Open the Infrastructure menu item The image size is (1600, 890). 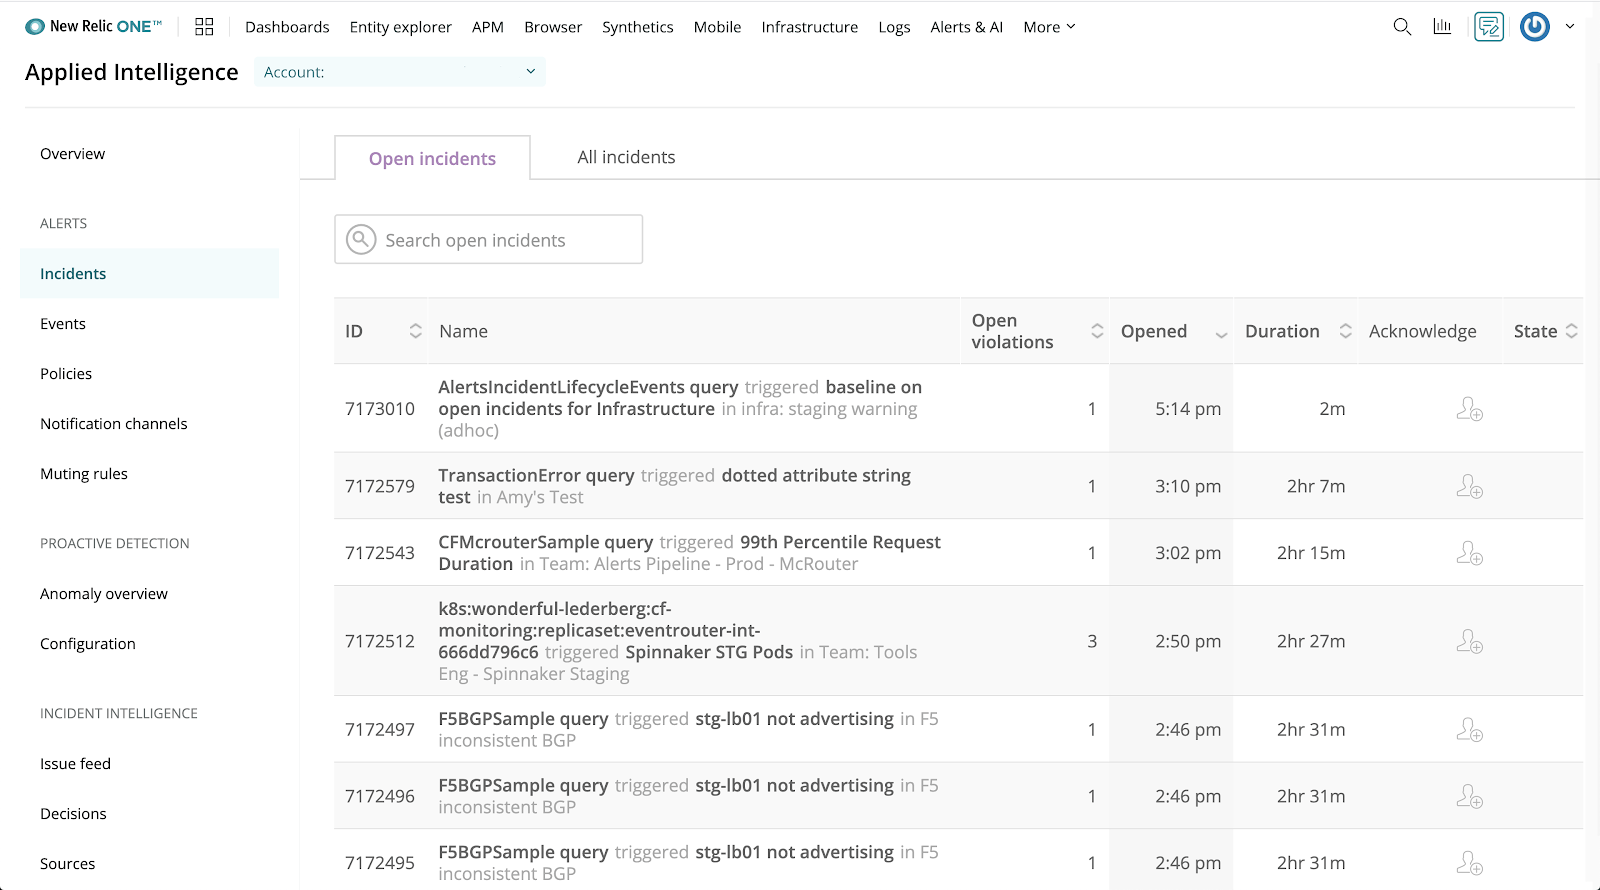pos(809,27)
